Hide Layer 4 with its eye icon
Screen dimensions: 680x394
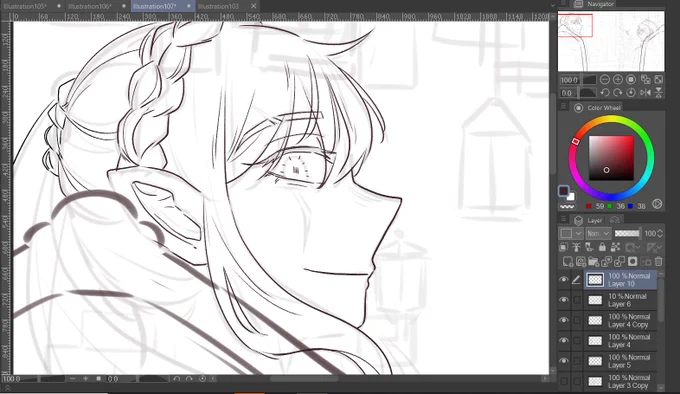pos(563,341)
